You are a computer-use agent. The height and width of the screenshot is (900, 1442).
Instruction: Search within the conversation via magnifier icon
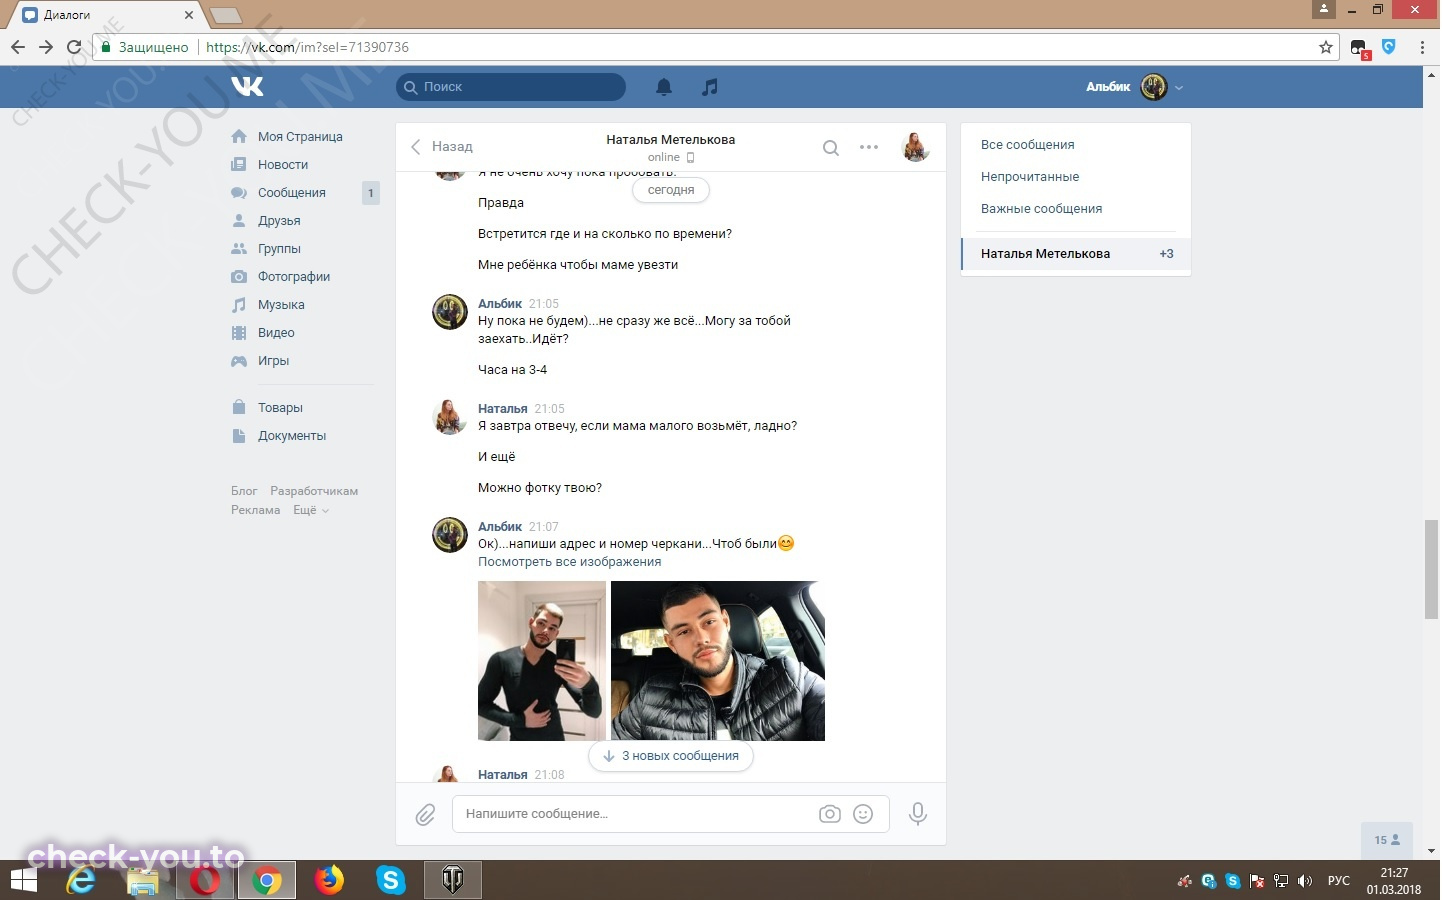click(831, 148)
